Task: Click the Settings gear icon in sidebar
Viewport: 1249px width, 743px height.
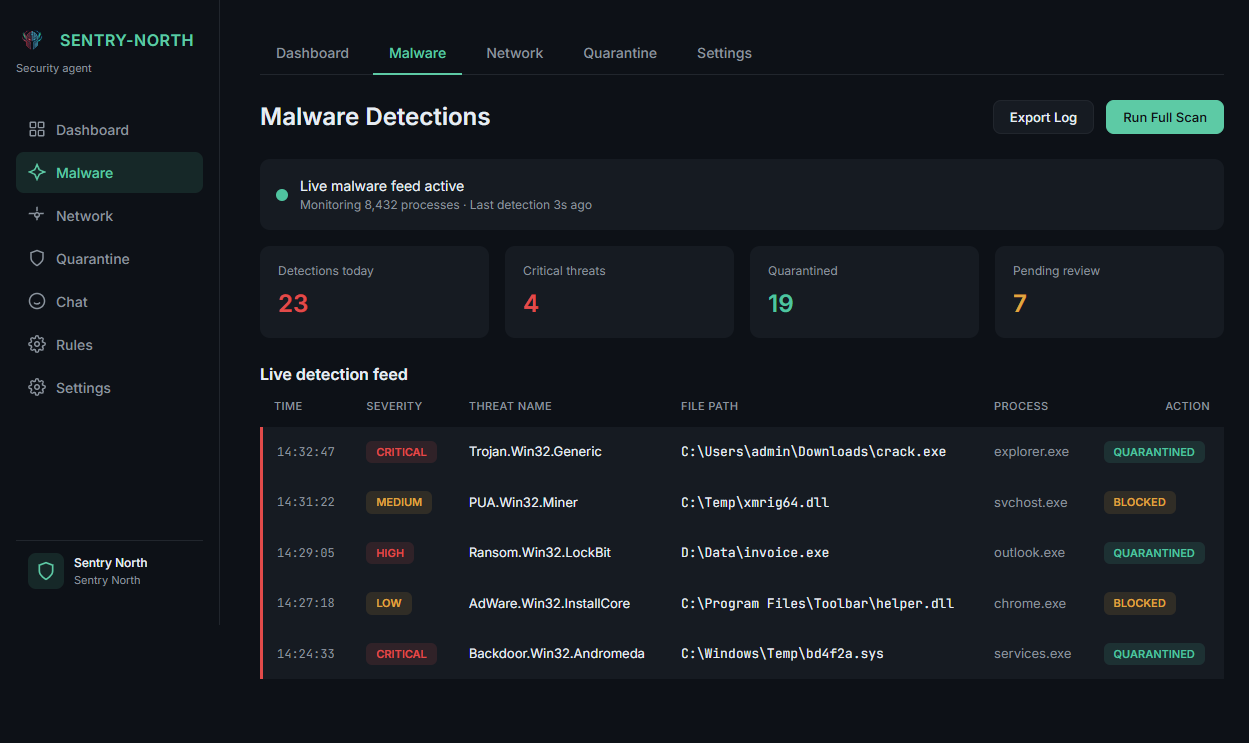Action: pyautogui.click(x=37, y=387)
